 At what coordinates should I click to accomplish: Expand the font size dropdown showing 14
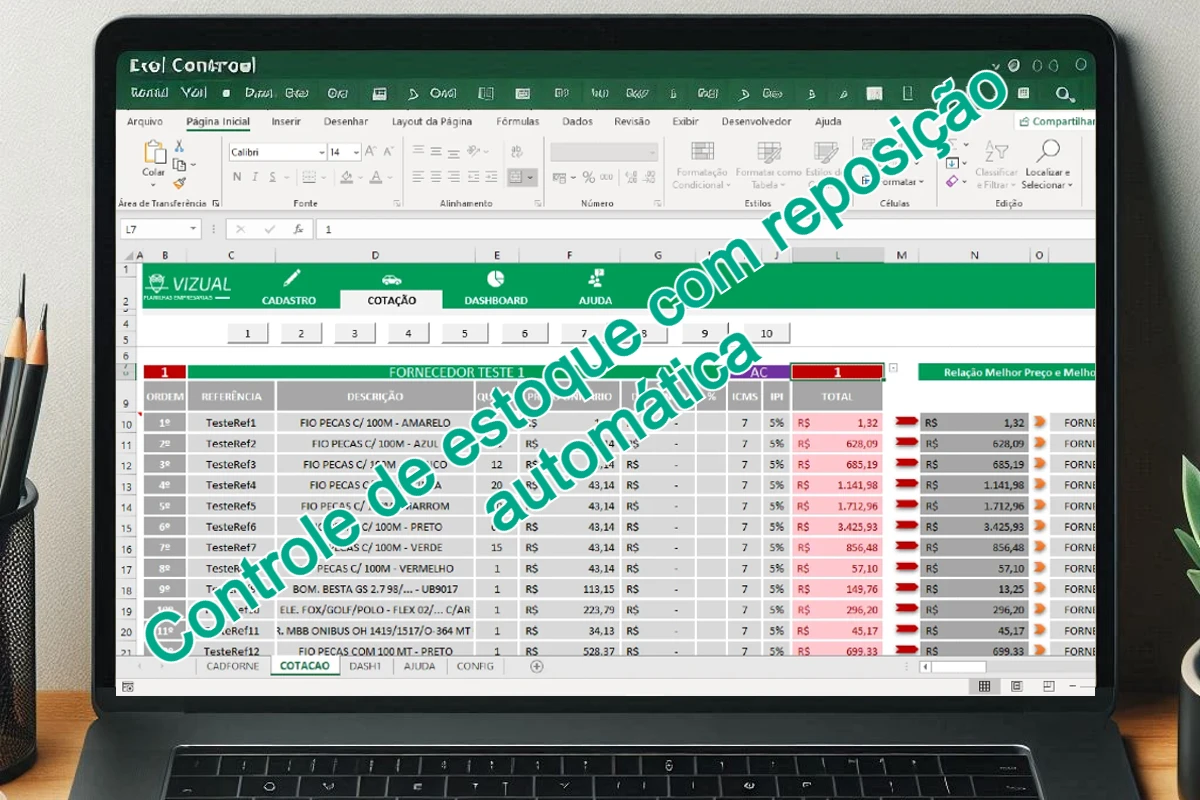[356, 150]
